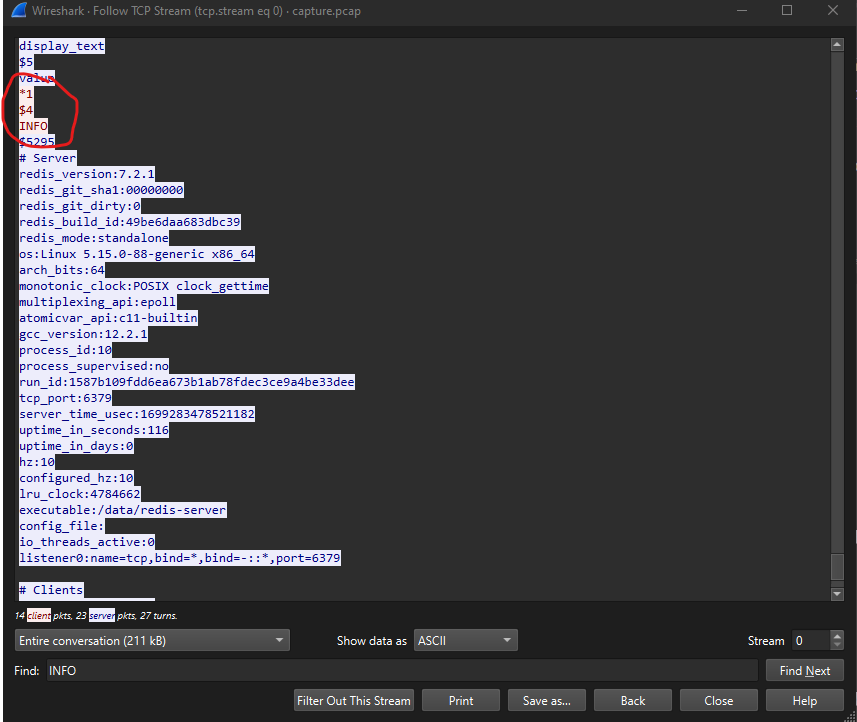This screenshot has width=857, height=722.
Task: Click the # Server section header
Action: (48, 158)
